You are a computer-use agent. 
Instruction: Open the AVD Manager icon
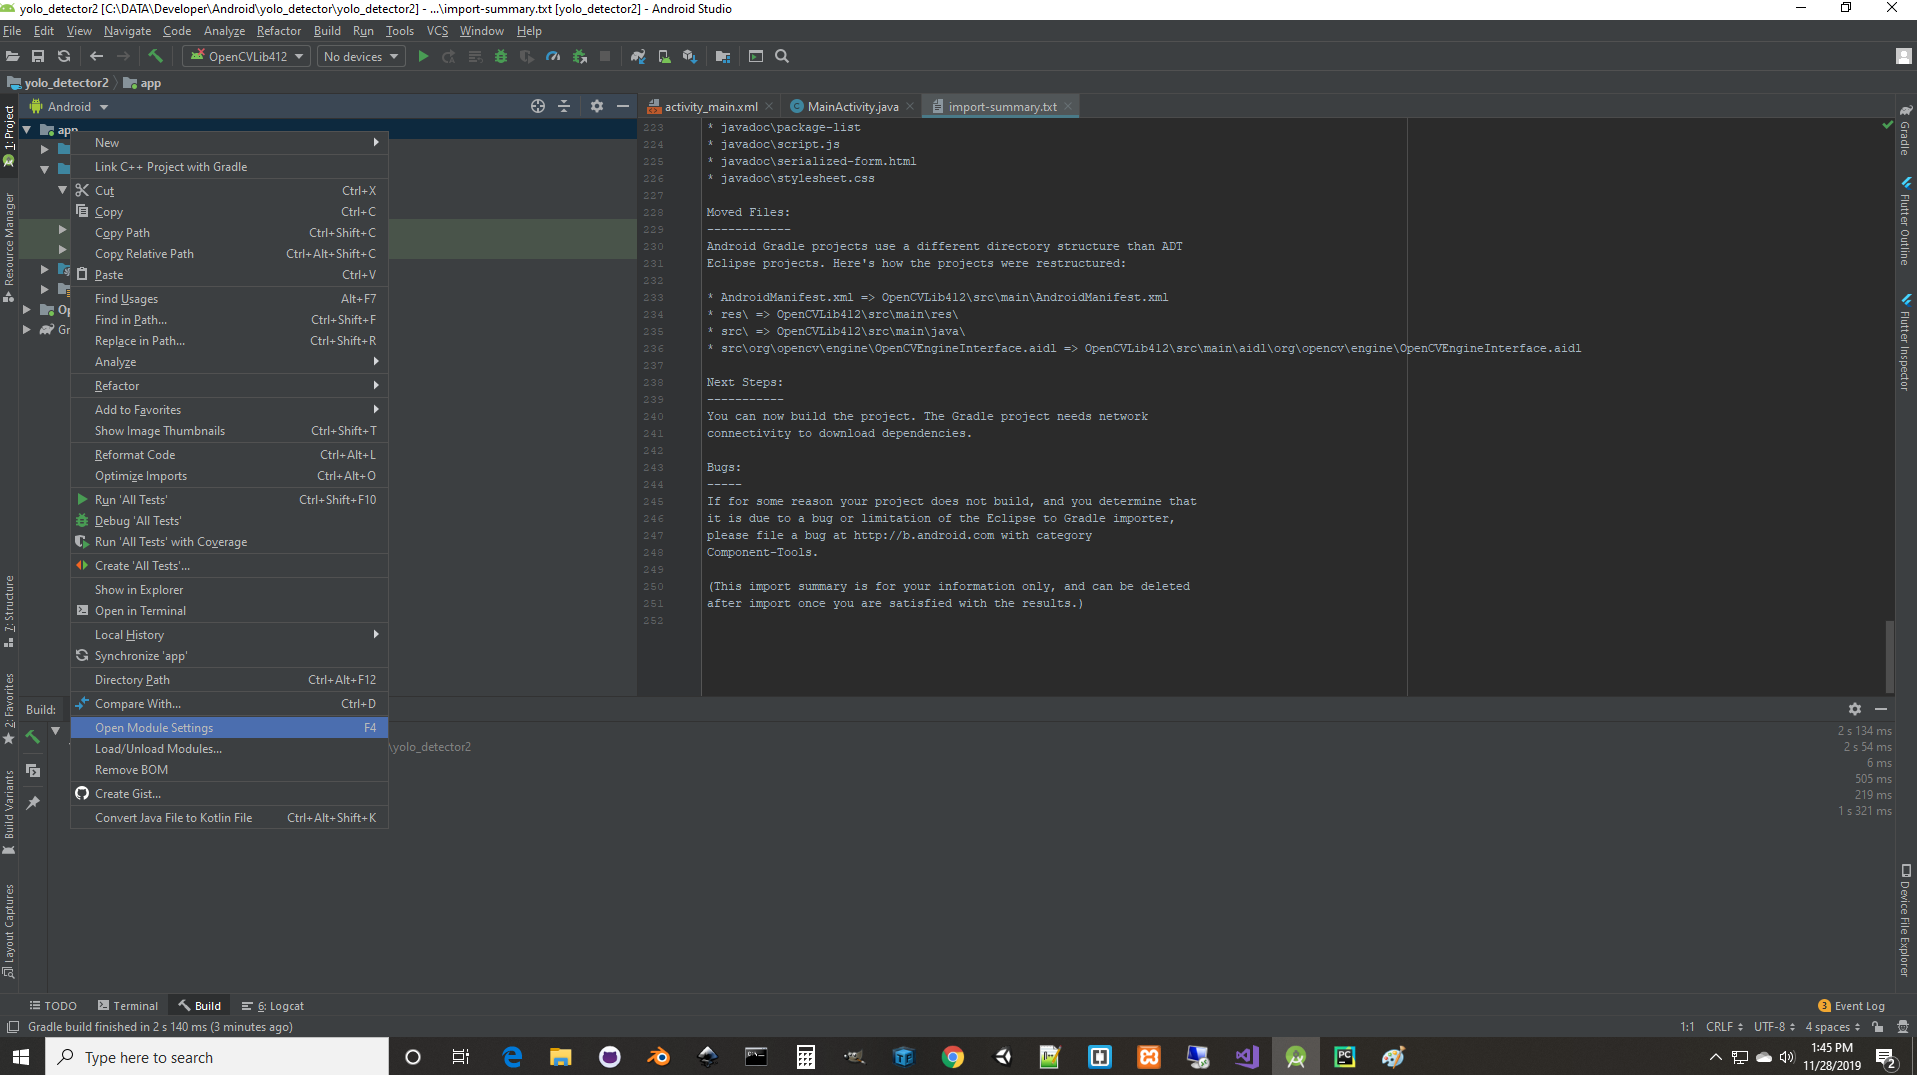(664, 57)
